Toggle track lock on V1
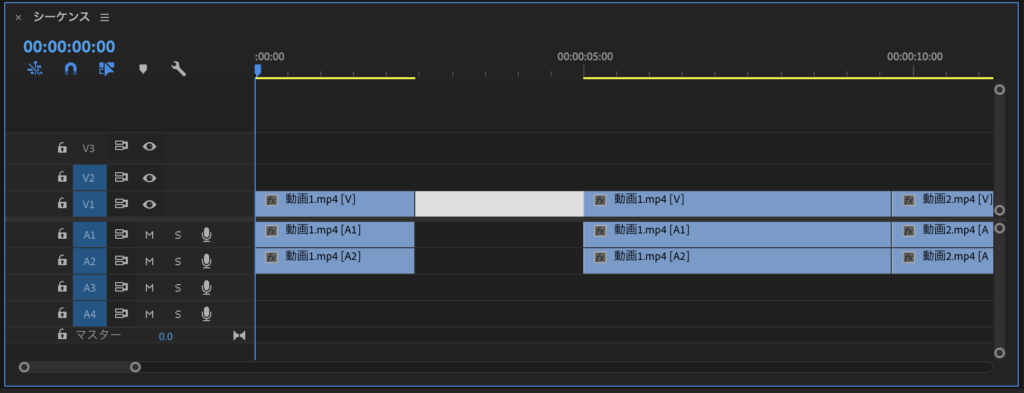The height and width of the screenshot is (393, 1024). pyautogui.click(x=62, y=204)
